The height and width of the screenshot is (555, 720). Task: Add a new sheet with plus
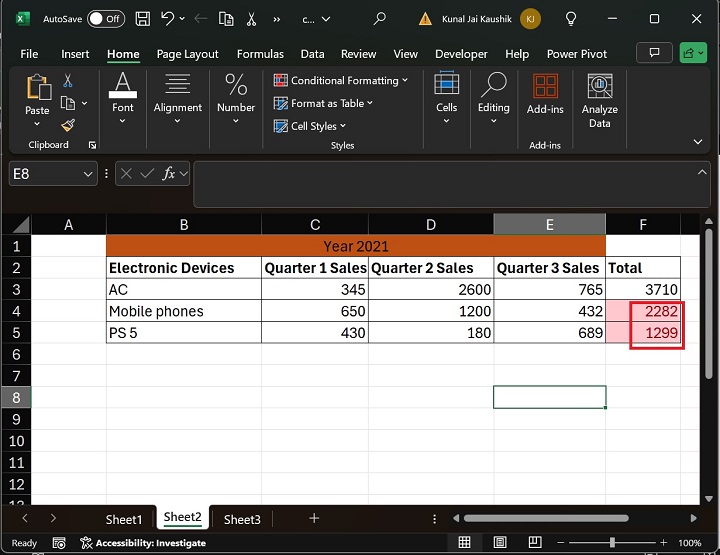coord(314,518)
